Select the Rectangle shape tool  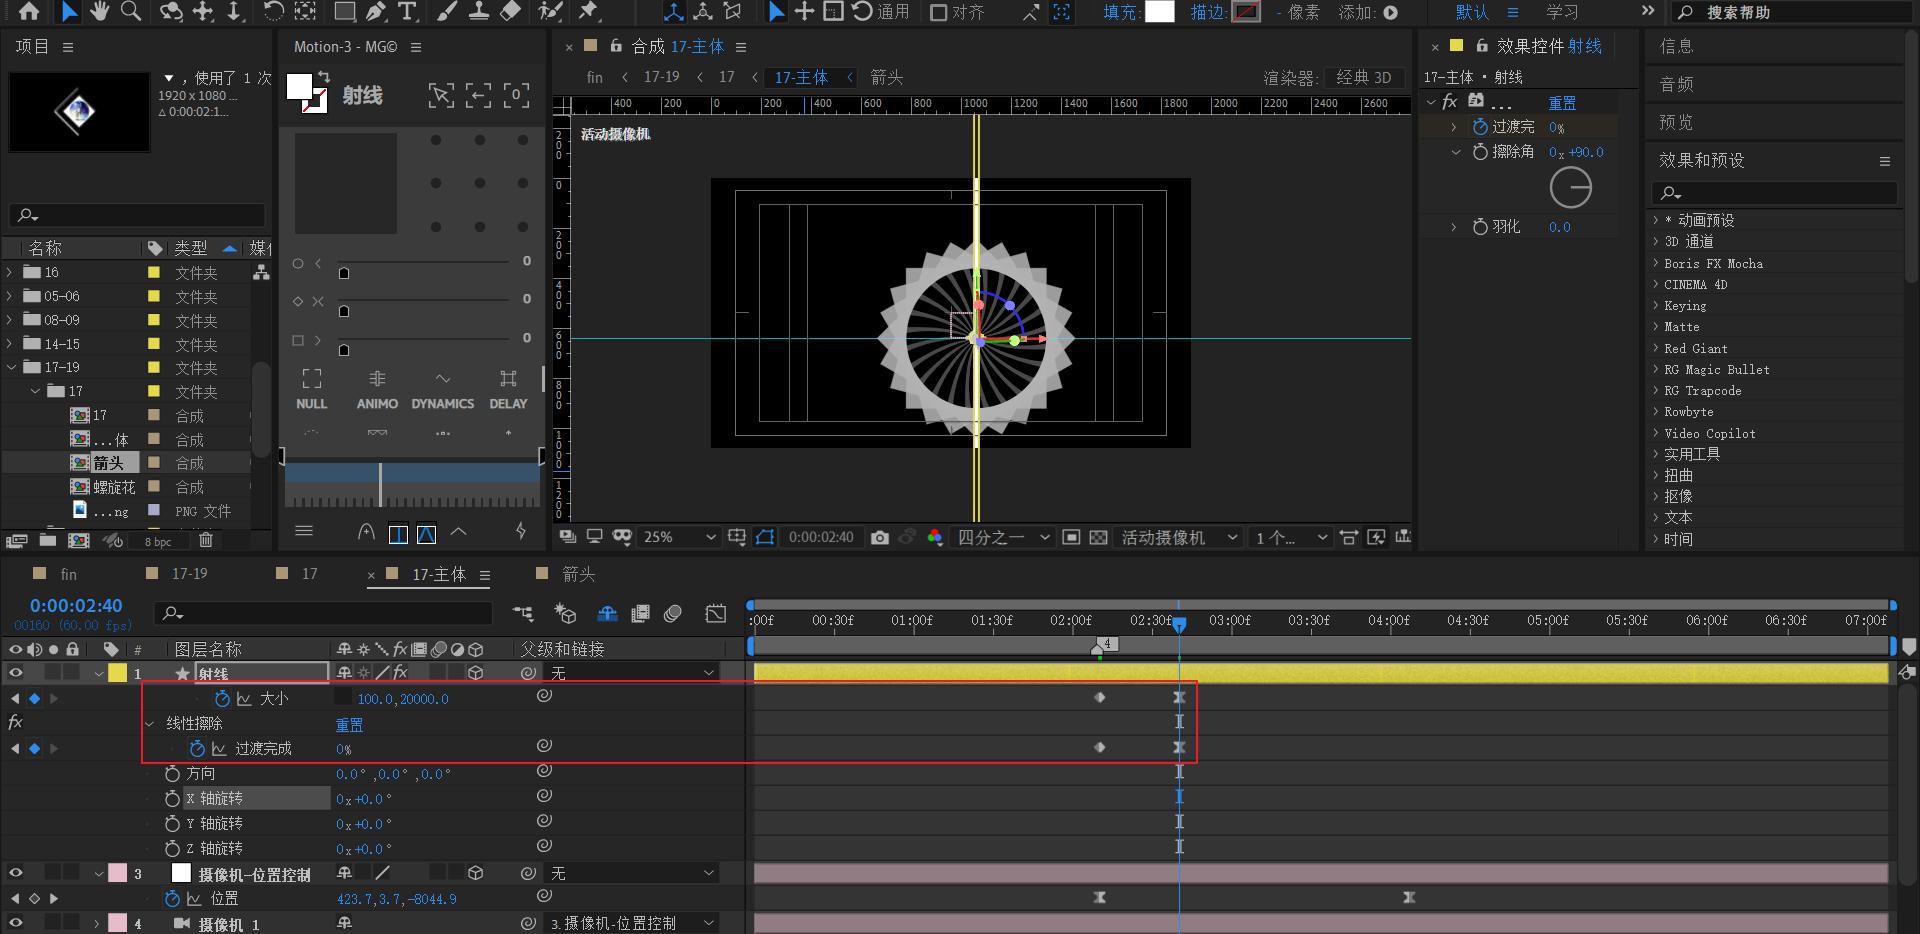tap(344, 11)
